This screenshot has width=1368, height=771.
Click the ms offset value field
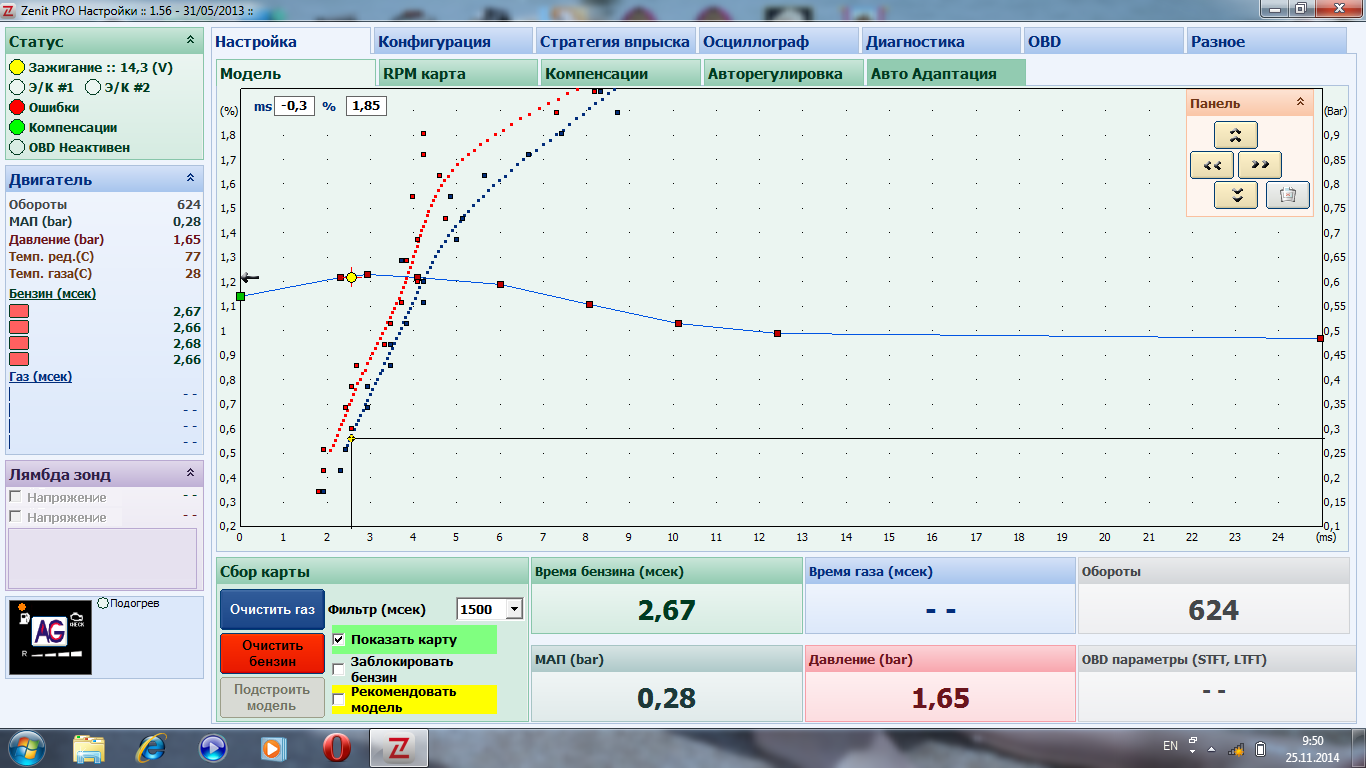(x=295, y=106)
